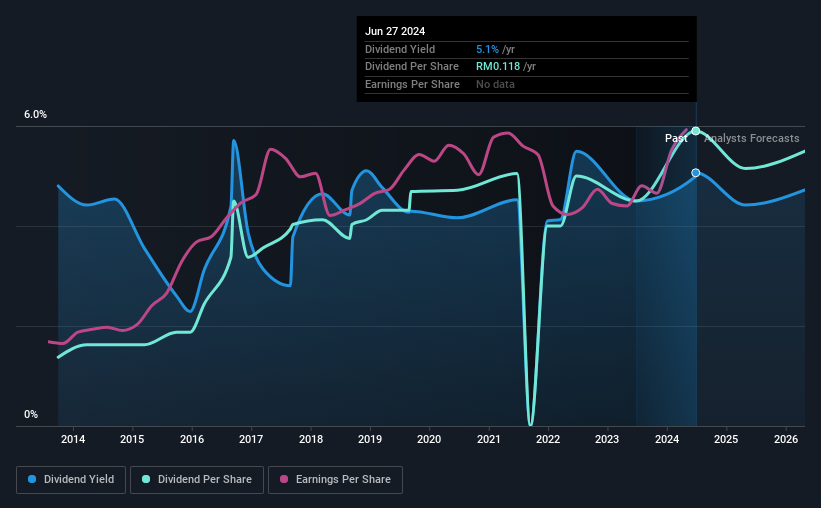The width and height of the screenshot is (821, 508).
Task: Click the 2026 x-axis year label
Action: click(786, 439)
